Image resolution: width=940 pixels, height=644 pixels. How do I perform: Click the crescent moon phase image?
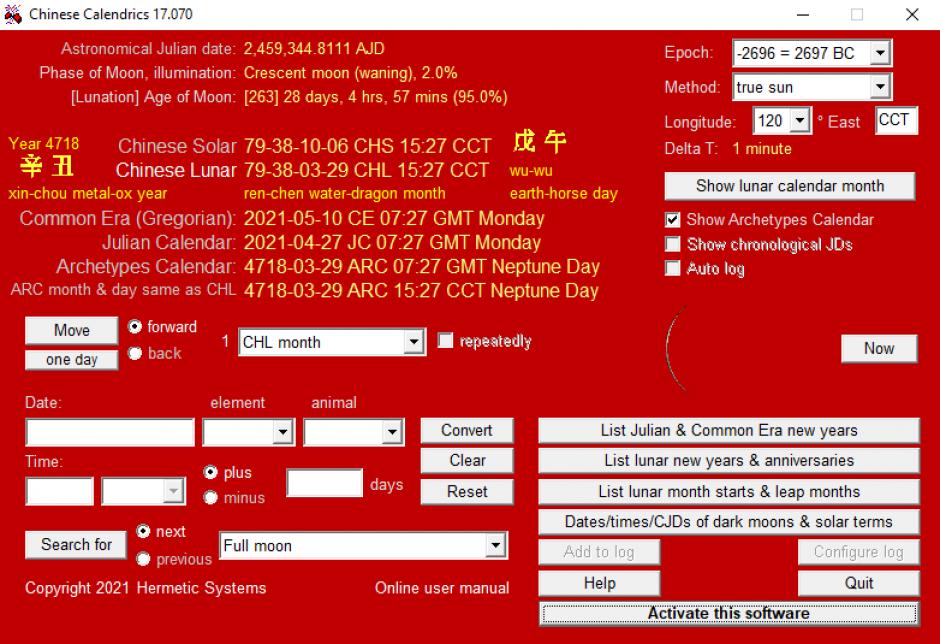675,349
